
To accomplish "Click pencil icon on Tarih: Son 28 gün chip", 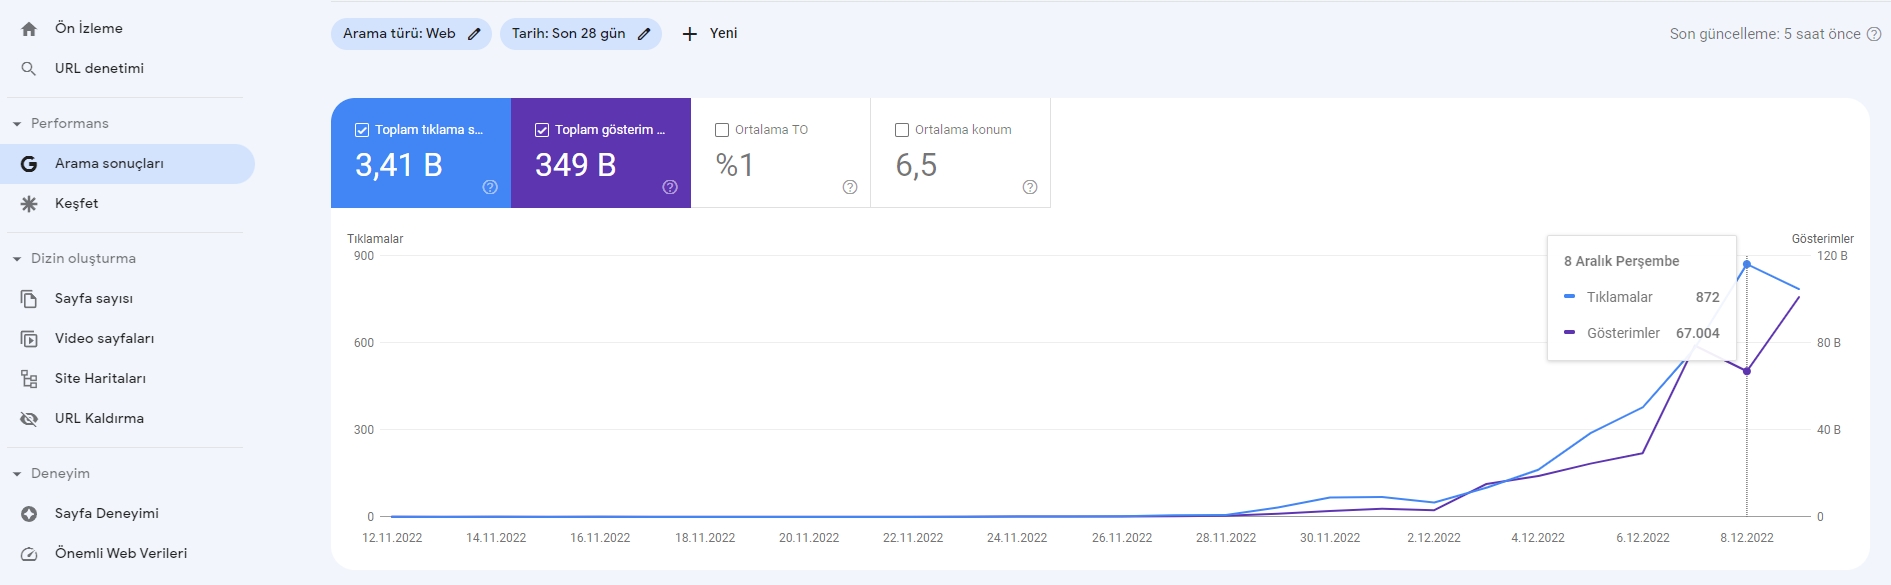I will coord(644,34).
